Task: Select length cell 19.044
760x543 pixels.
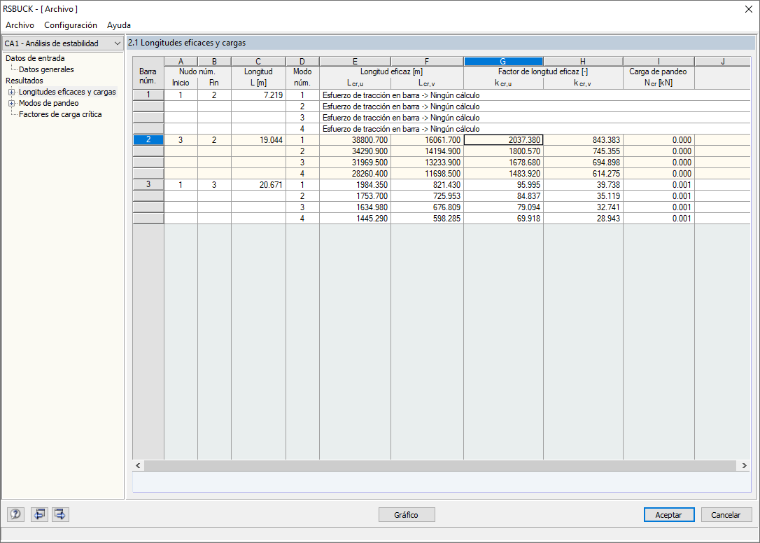Action: click(258, 140)
